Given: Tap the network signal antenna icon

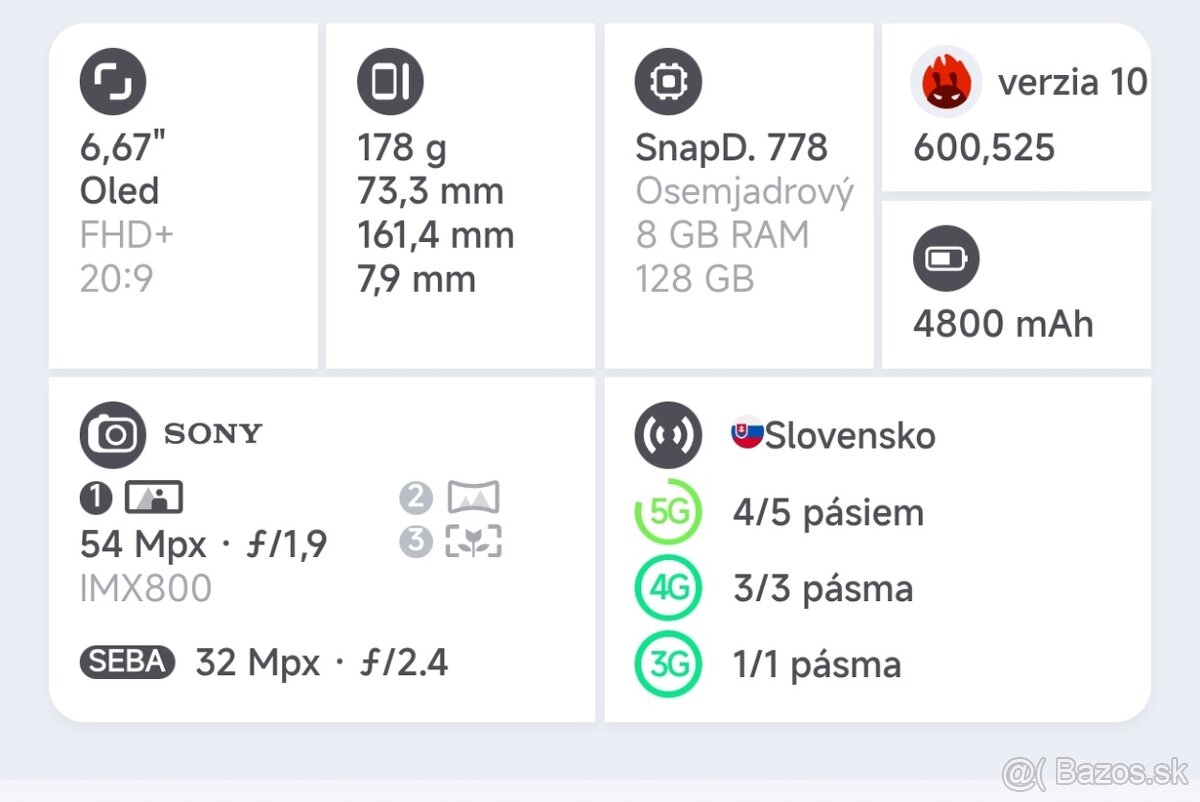Looking at the screenshot, I should pyautogui.click(x=668, y=435).
